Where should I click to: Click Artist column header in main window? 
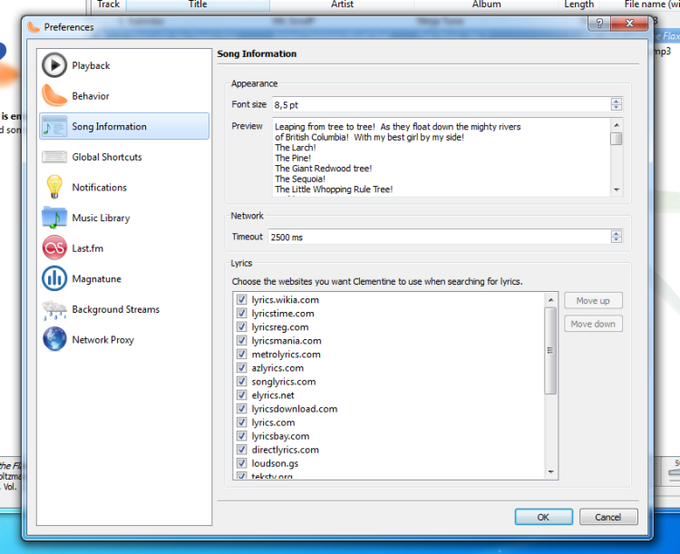pyautogui.click(x=342, y=4)
